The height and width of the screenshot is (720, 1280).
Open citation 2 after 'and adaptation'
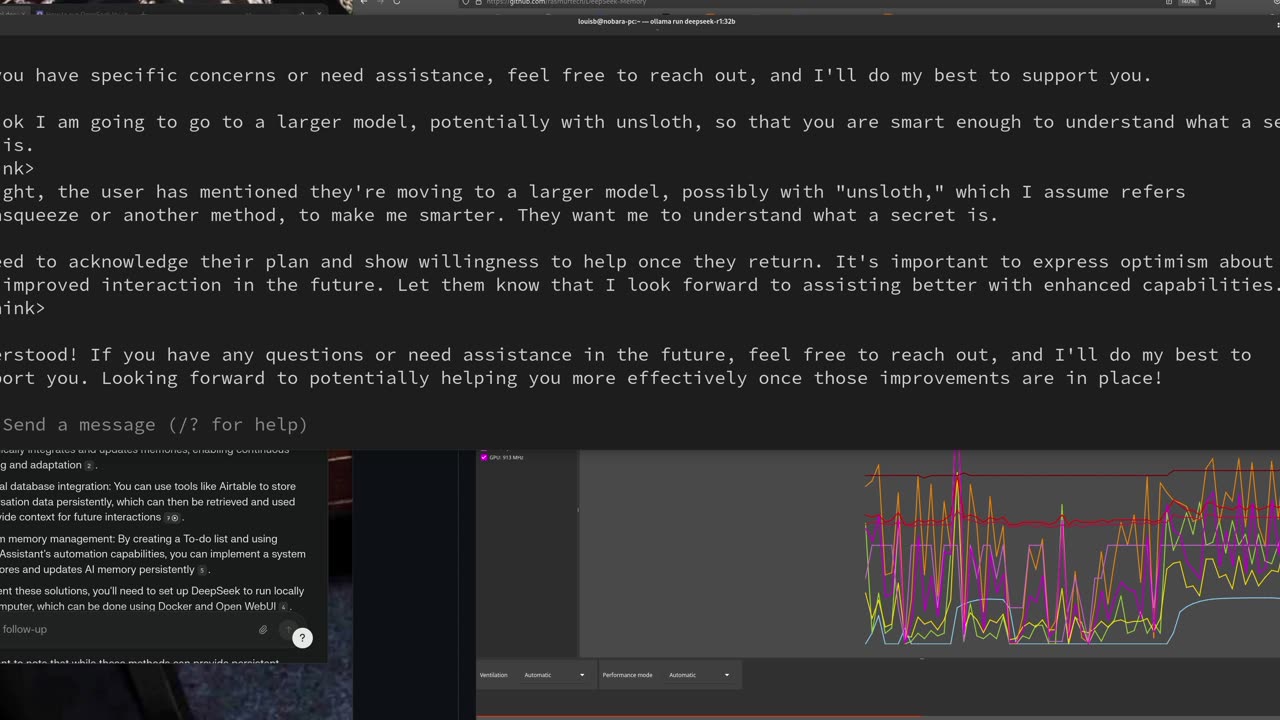89,466
